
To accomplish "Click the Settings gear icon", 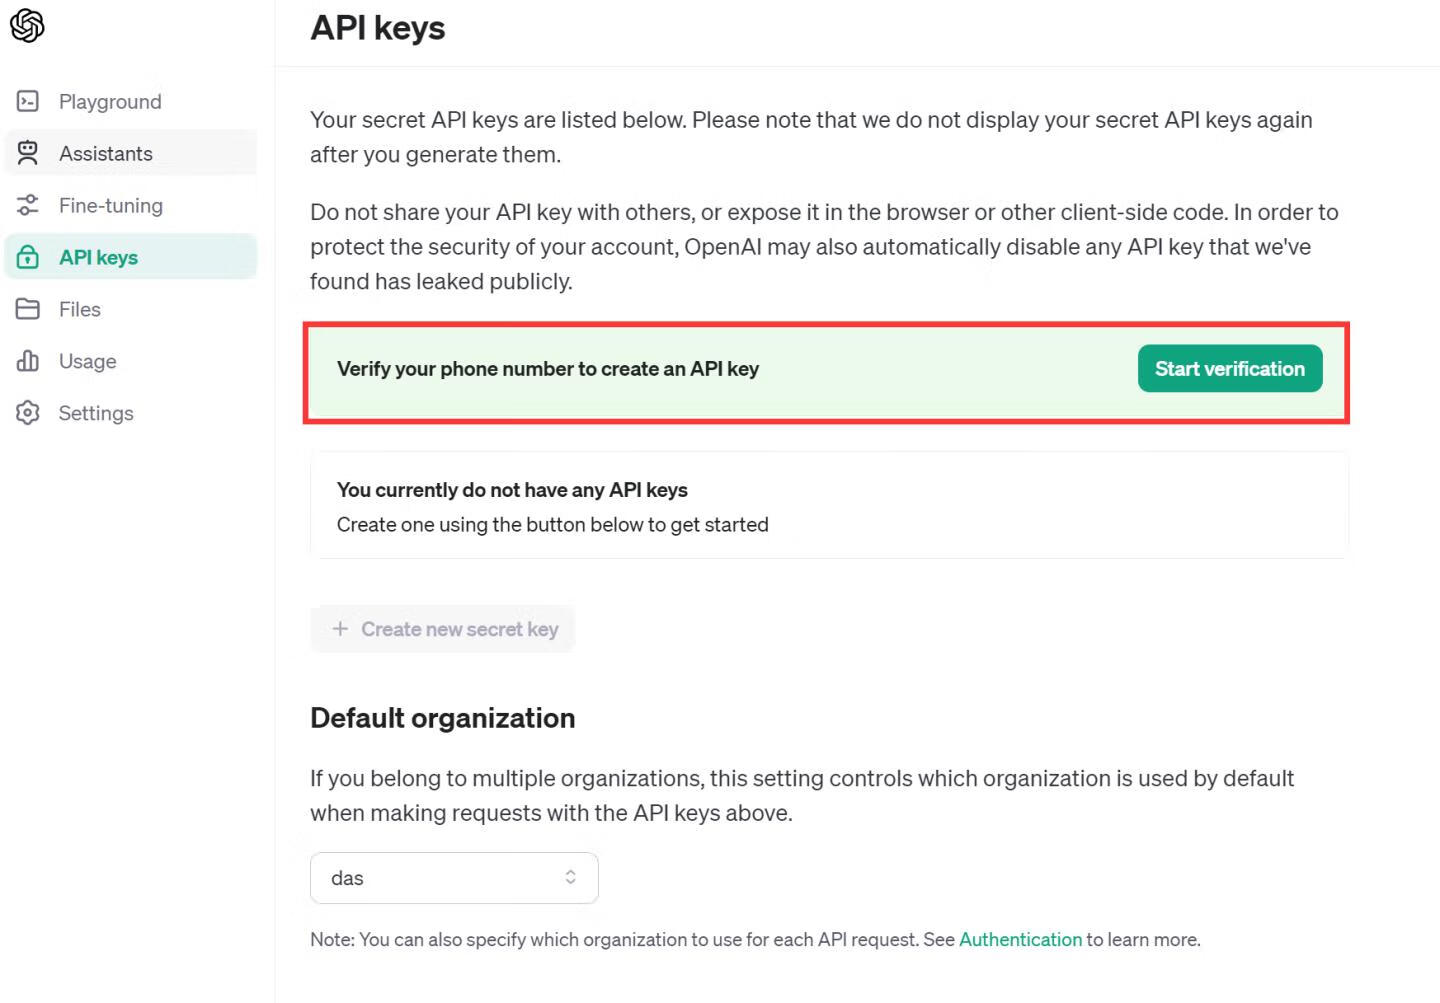I will pyautogui.click(x=28, y=413).
